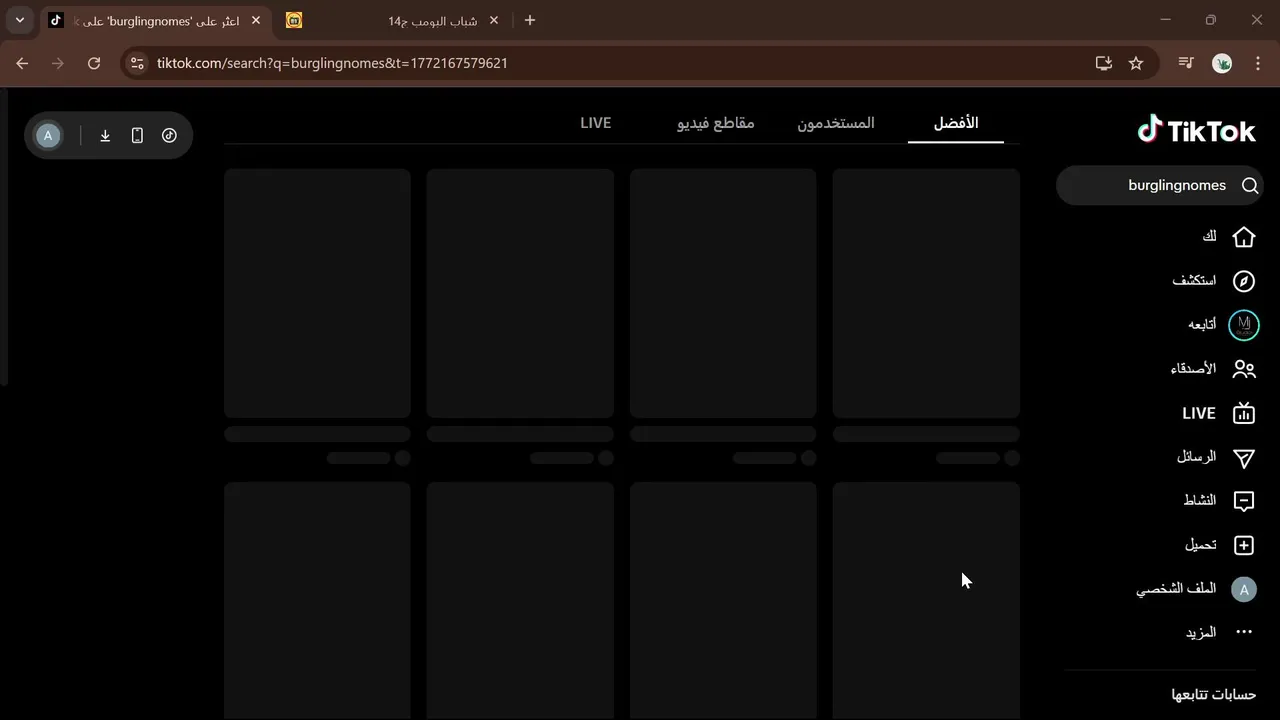Click الرسائل (Messages) label

(x=1197, y=457)
